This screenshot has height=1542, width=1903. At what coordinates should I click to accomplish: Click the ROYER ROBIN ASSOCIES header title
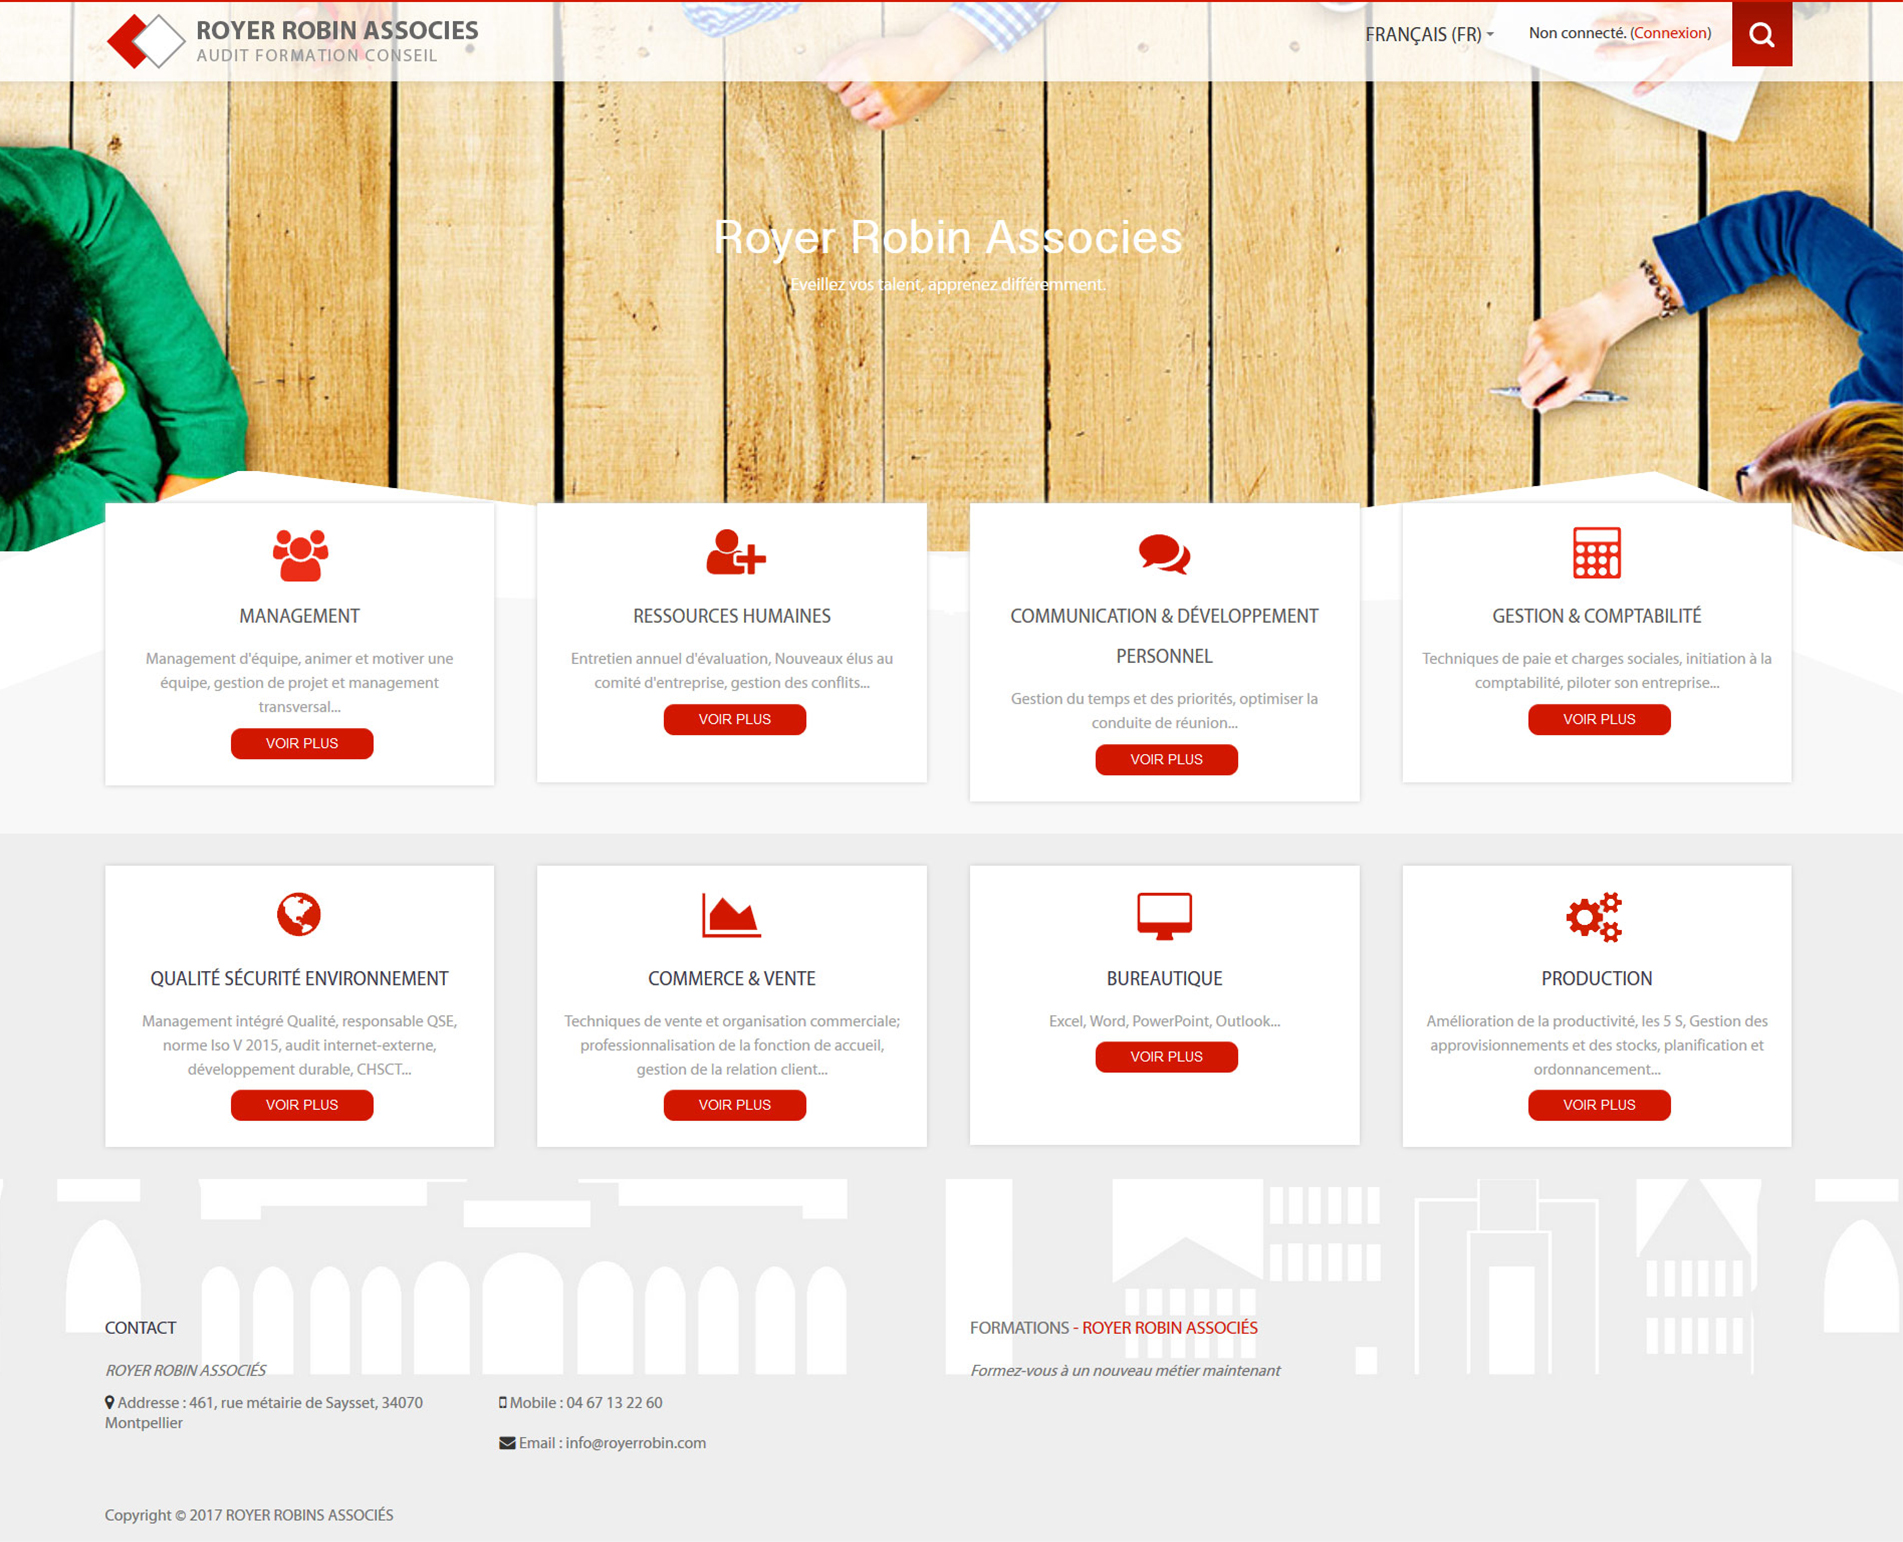pos(337,31)
